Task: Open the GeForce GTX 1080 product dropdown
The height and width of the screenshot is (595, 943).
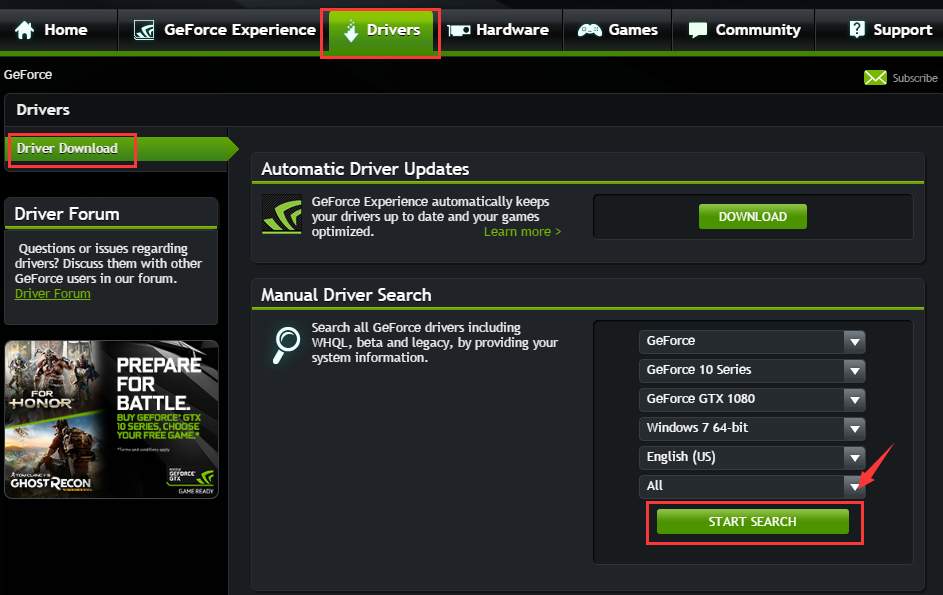Action: click(x=752, y=399)
